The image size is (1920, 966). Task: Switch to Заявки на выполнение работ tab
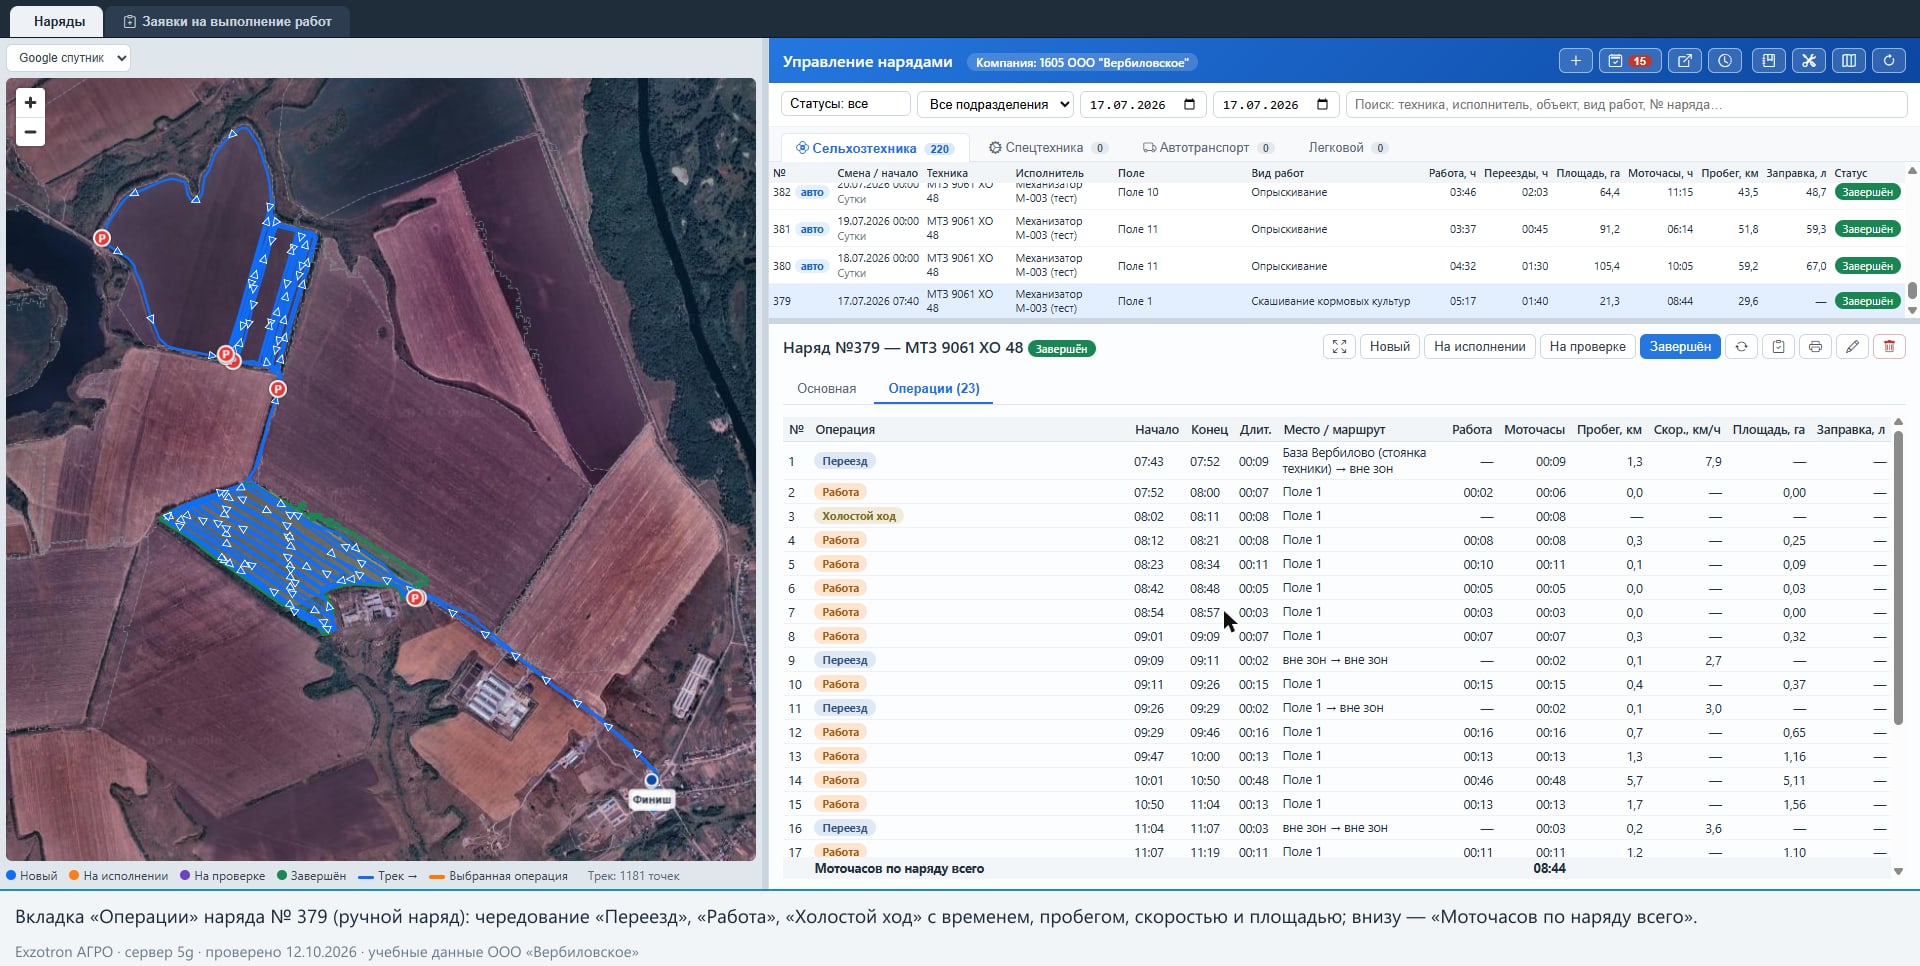(227, 21)
